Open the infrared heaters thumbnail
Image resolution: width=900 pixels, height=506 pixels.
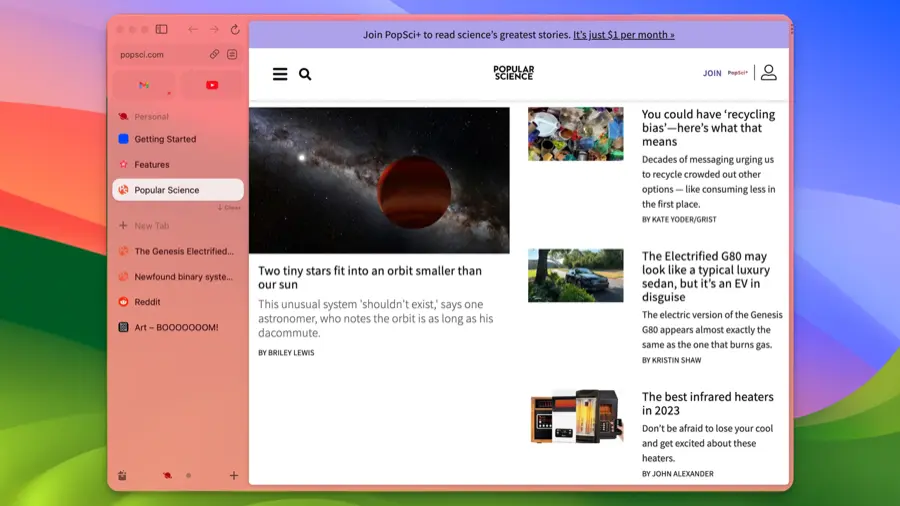click(x=576, y=417)
